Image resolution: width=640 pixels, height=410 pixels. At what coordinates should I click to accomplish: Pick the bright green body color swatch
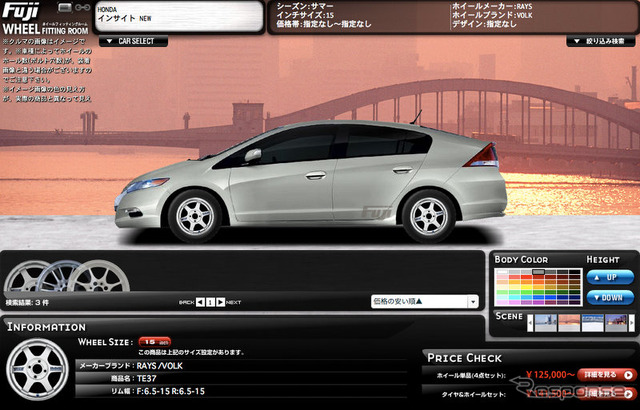tap(527, 292)
